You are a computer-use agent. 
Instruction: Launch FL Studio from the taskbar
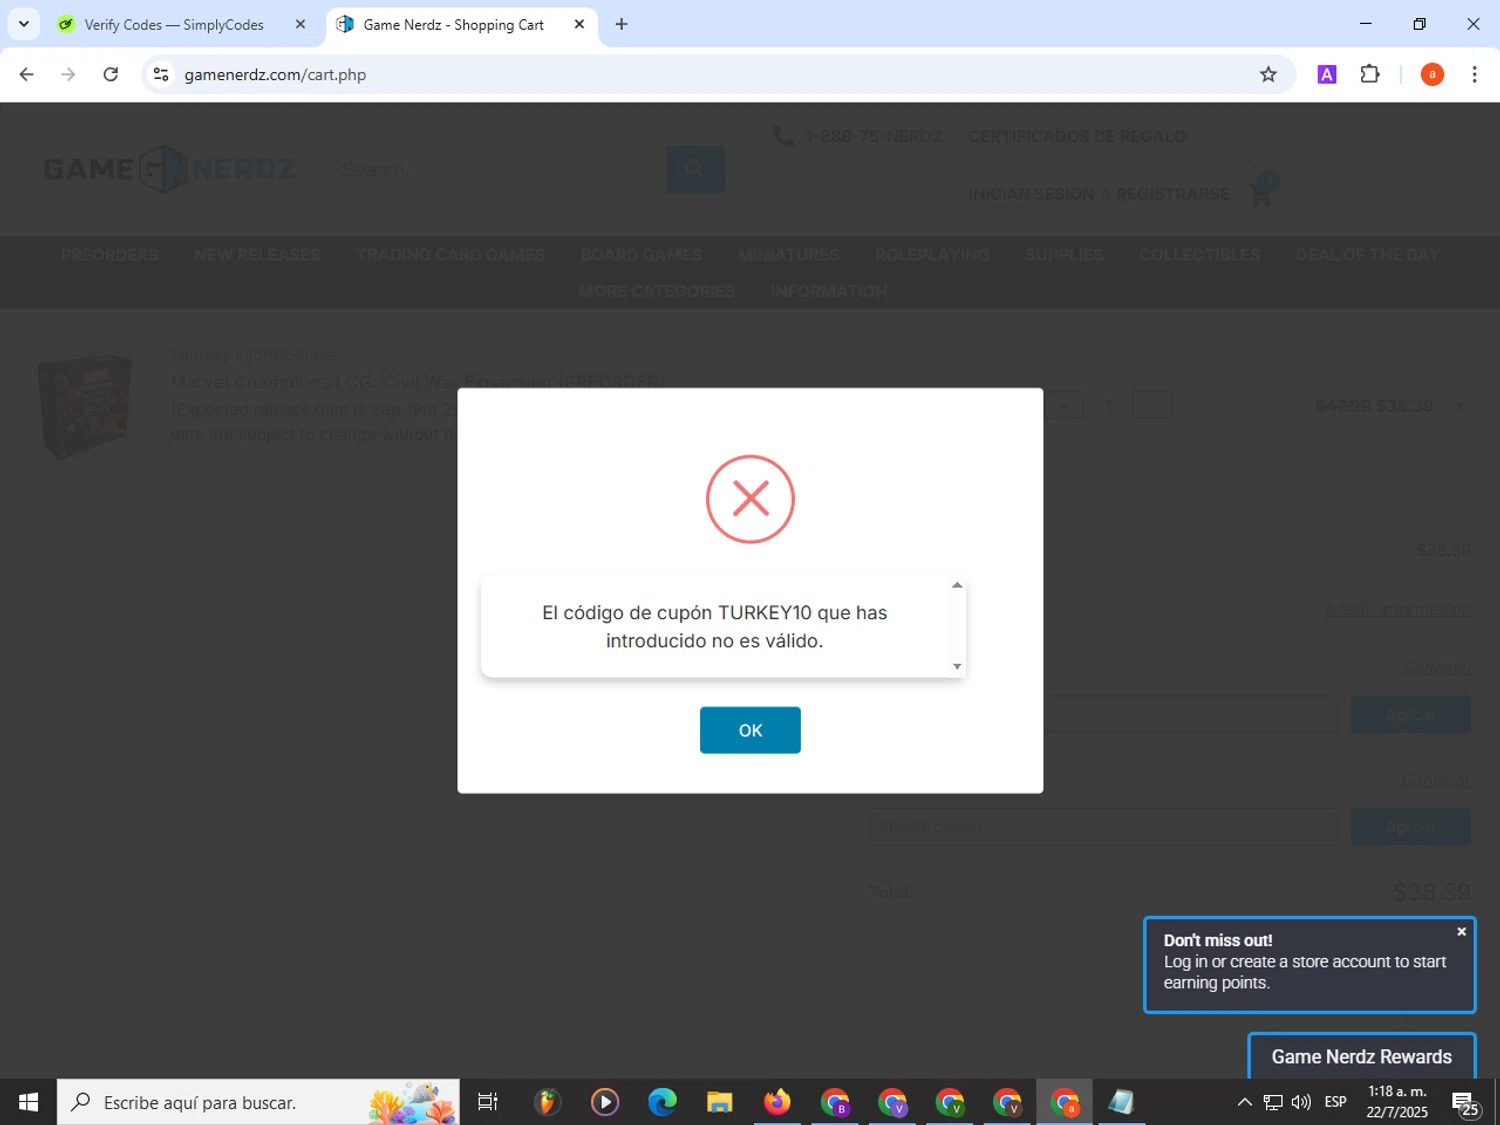547,1102
